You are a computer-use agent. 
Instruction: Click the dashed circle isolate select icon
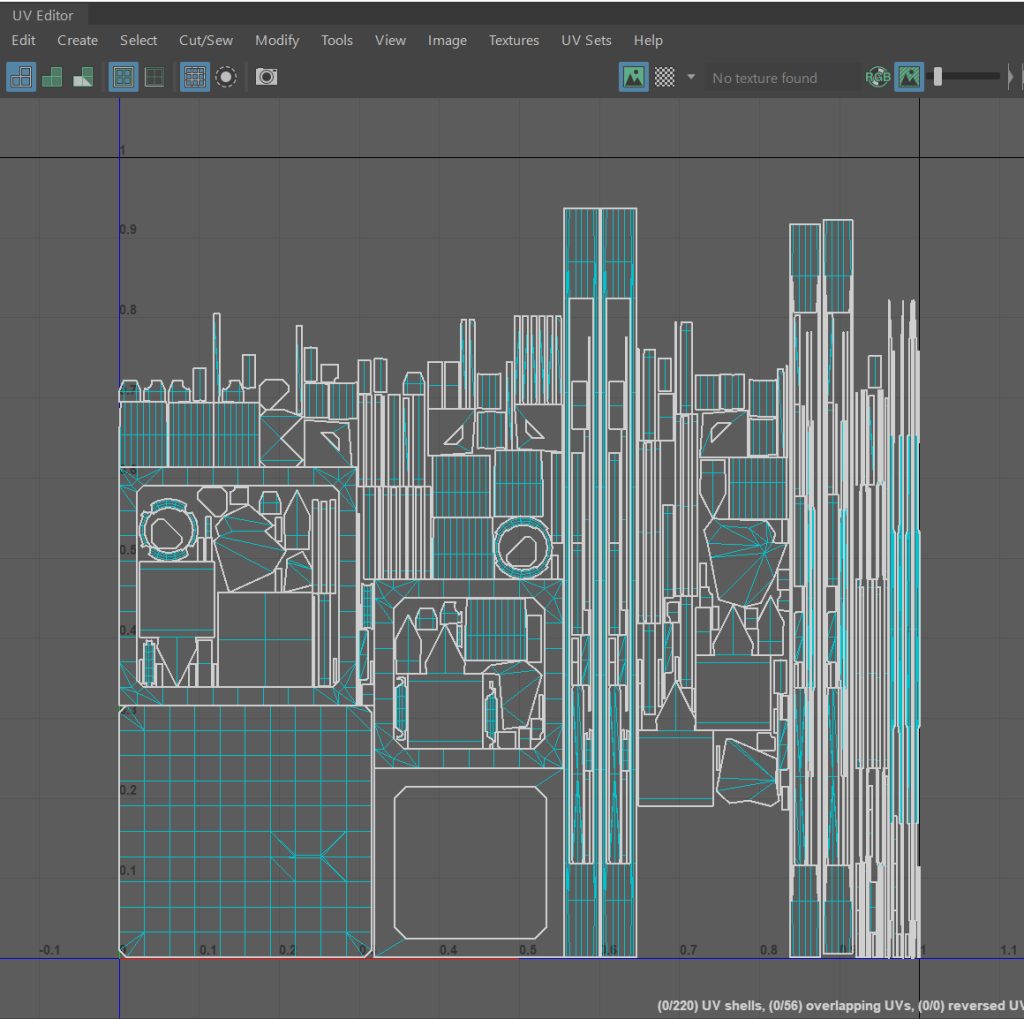pyautogui.click(x=226, y=77)
